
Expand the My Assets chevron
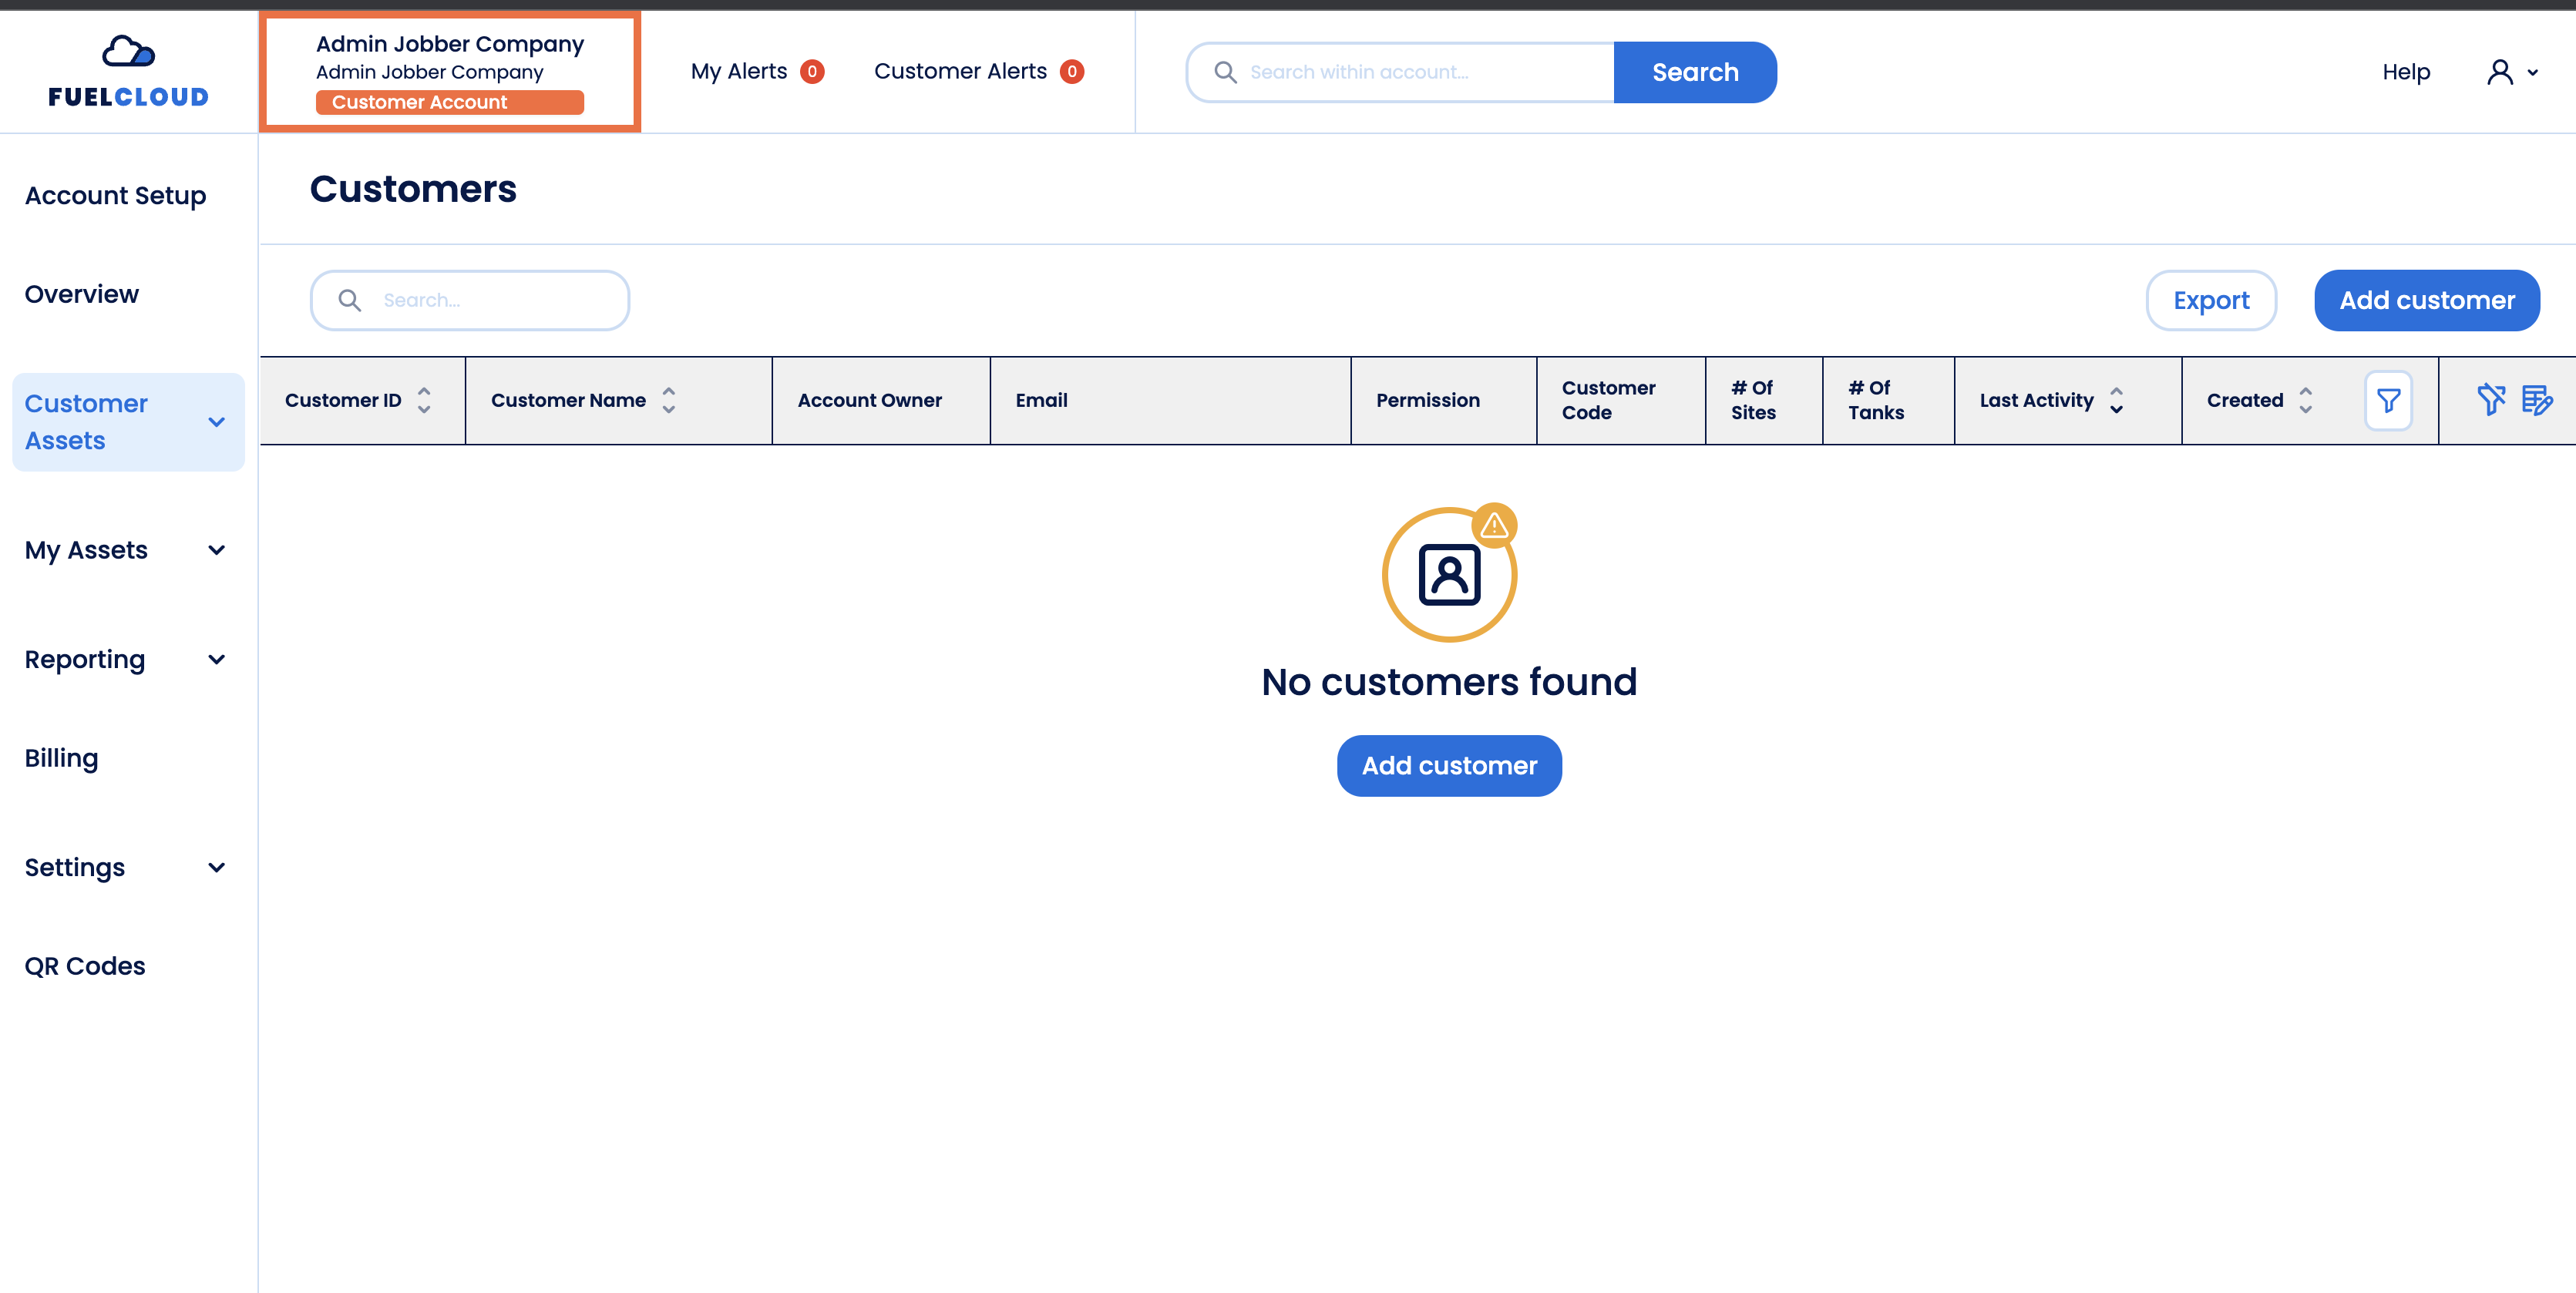216,550
